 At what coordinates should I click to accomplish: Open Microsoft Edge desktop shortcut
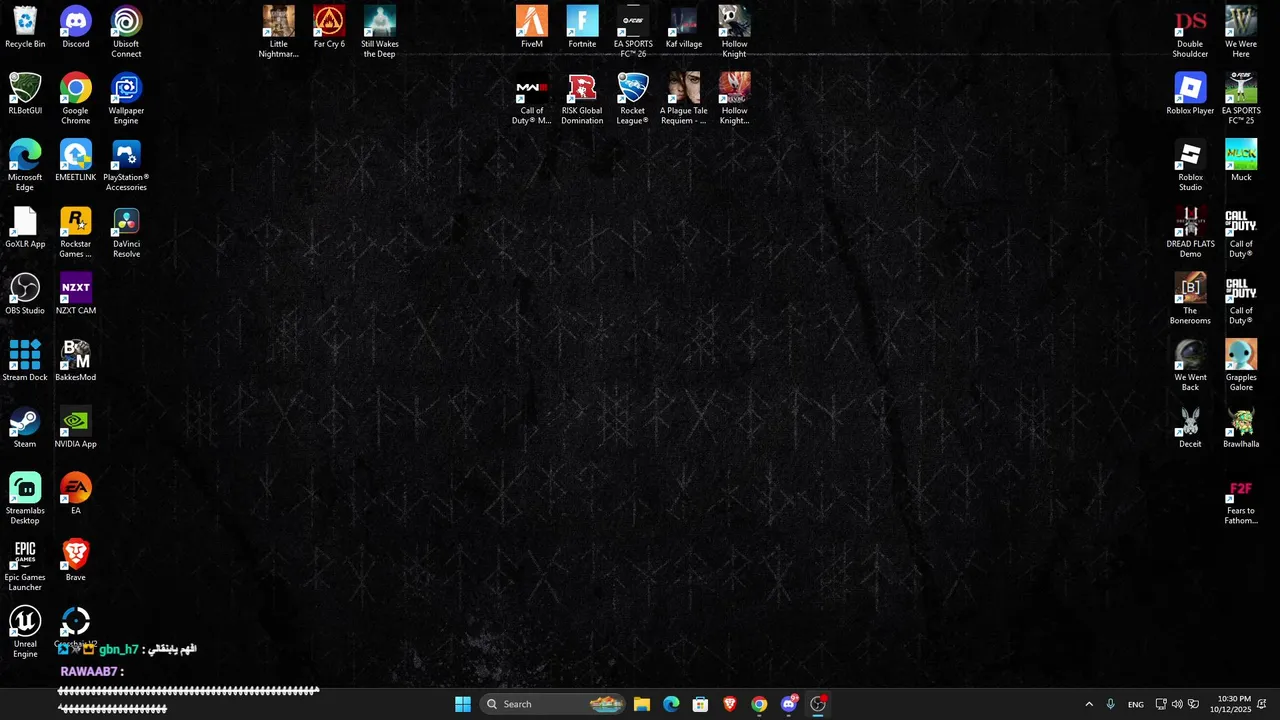pos(25,166)
